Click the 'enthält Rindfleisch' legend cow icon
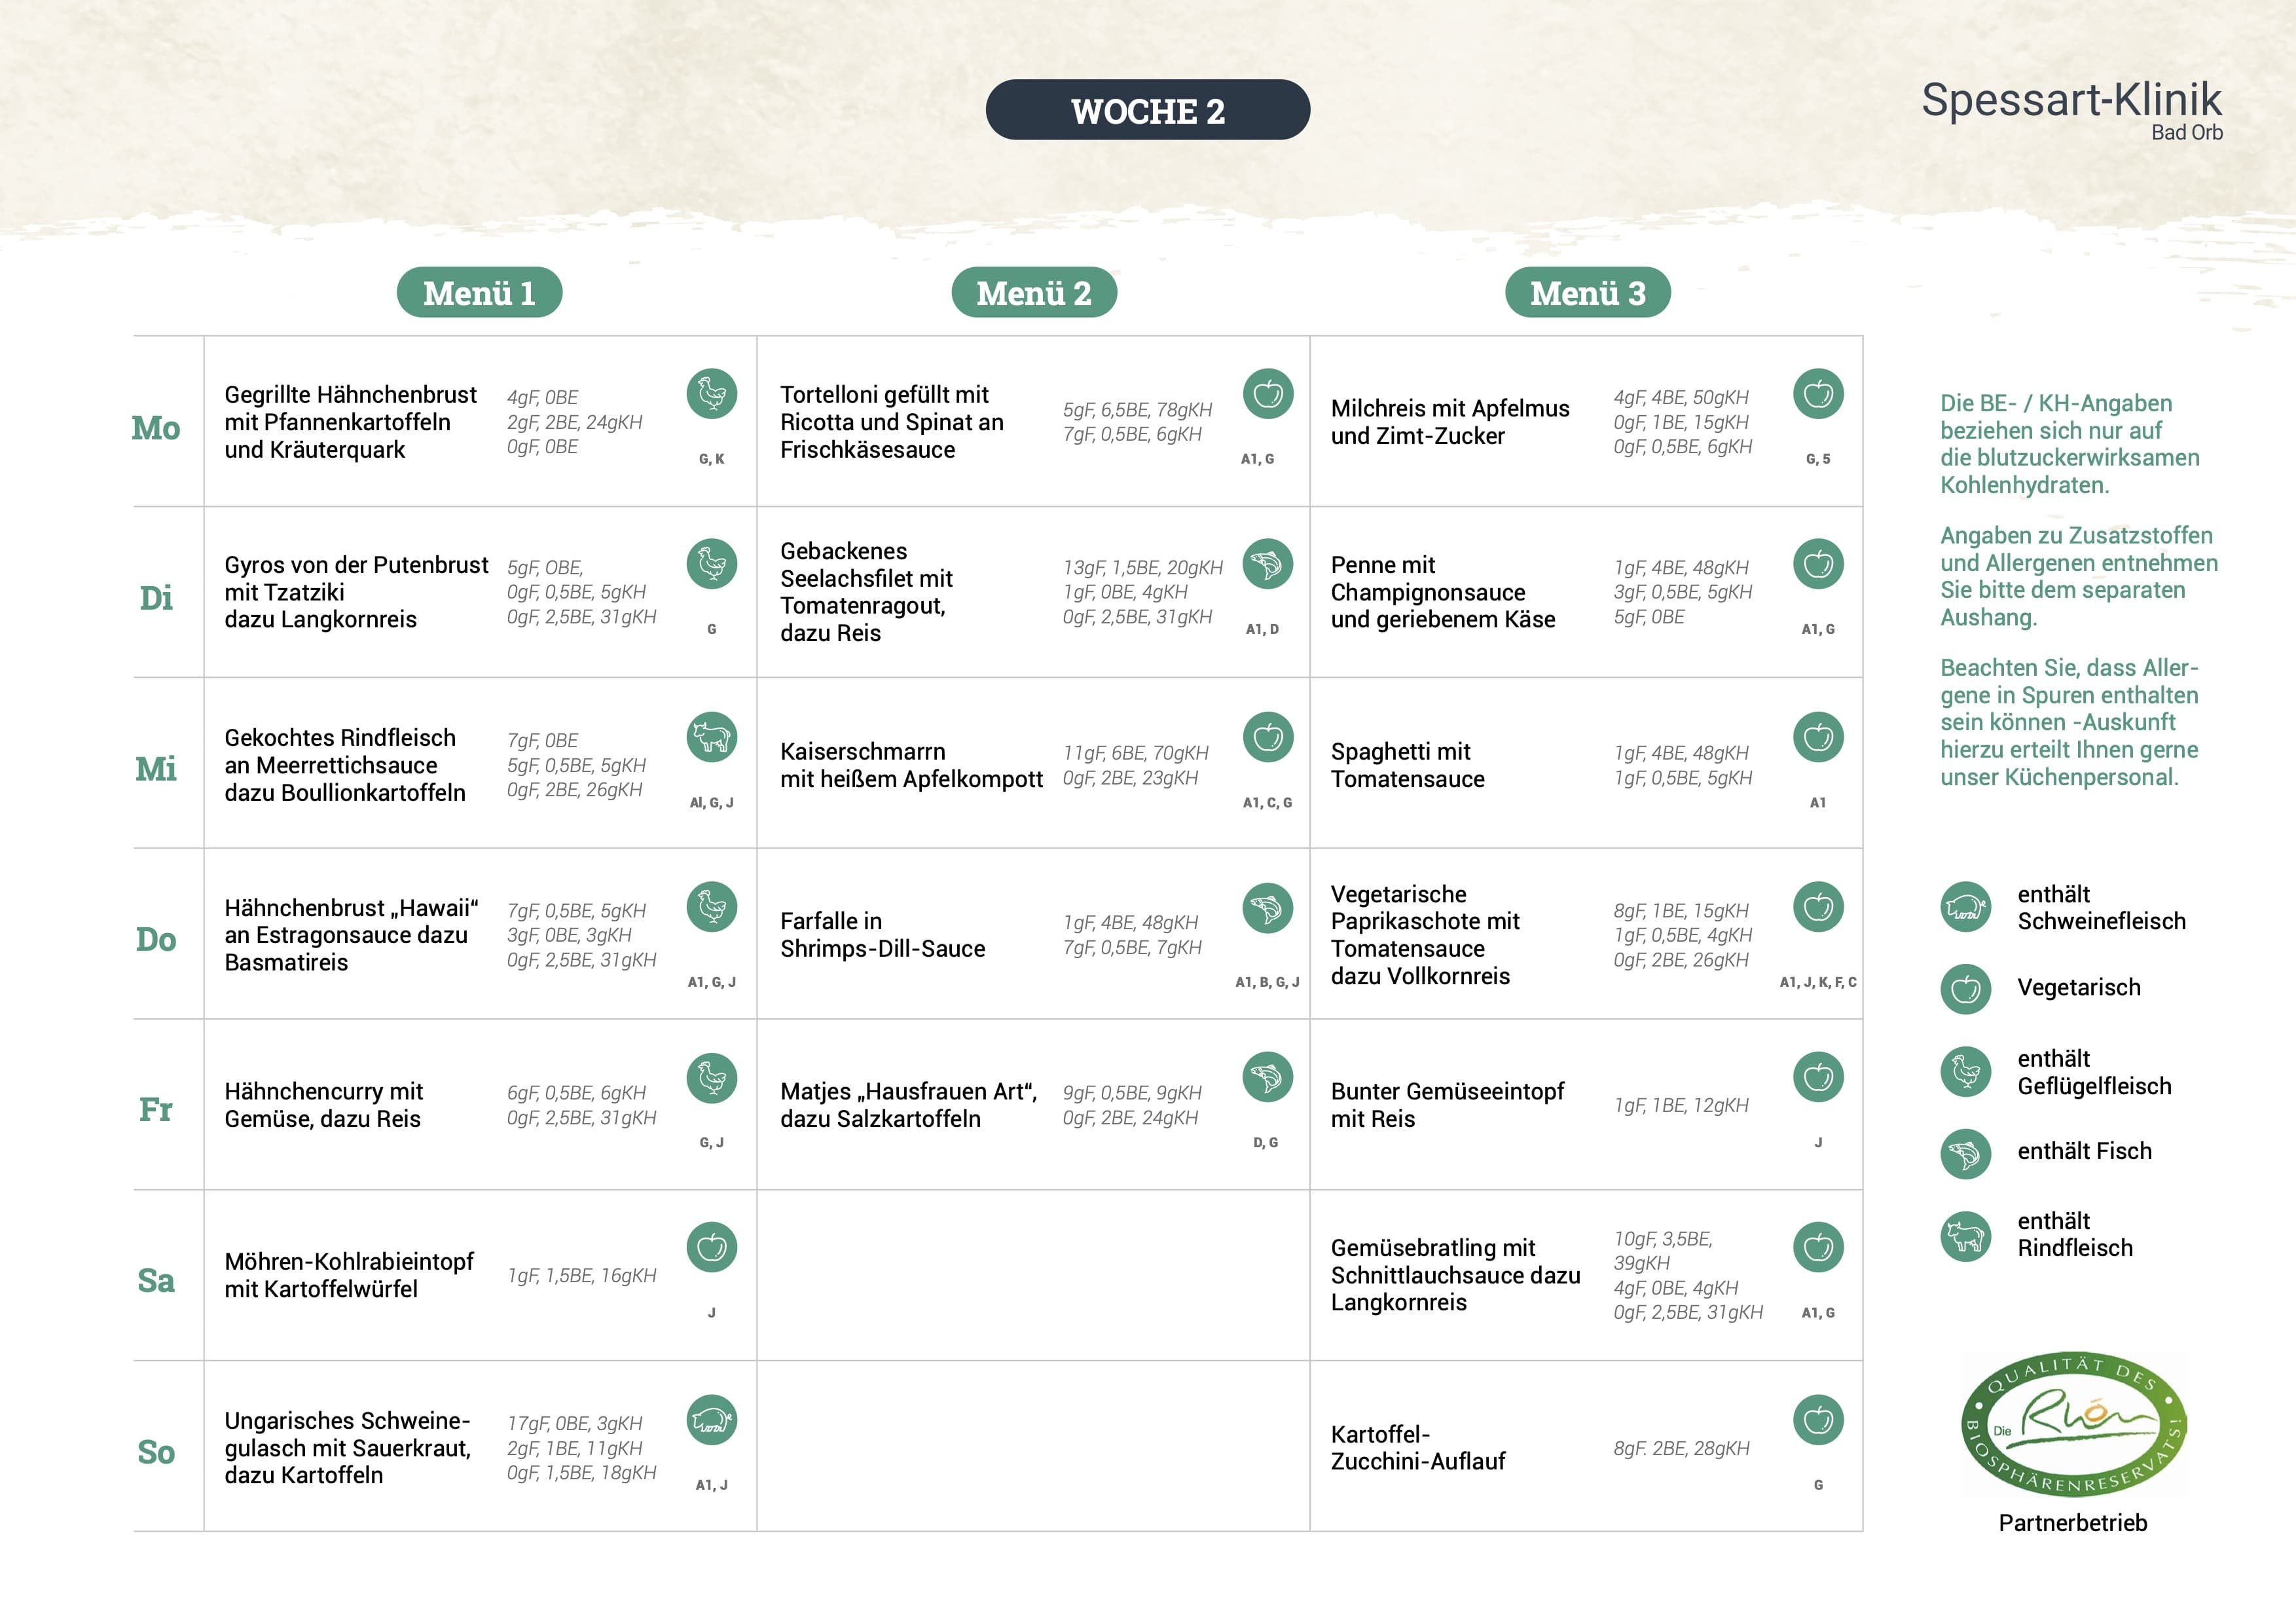Image resolution: width=2296 pixels, height=1624 pixels. coord(1965,1236)
